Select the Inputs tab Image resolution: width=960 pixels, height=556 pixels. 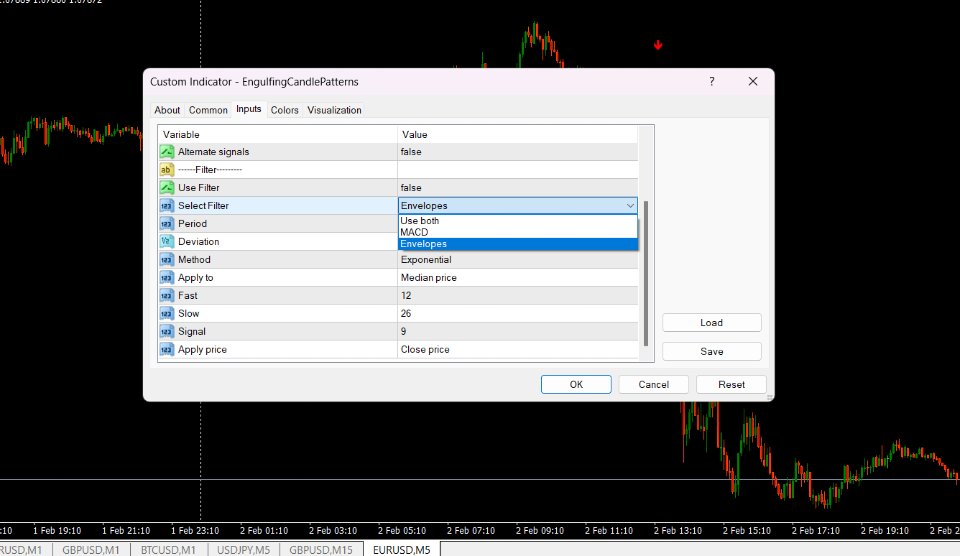pos(249,109)
